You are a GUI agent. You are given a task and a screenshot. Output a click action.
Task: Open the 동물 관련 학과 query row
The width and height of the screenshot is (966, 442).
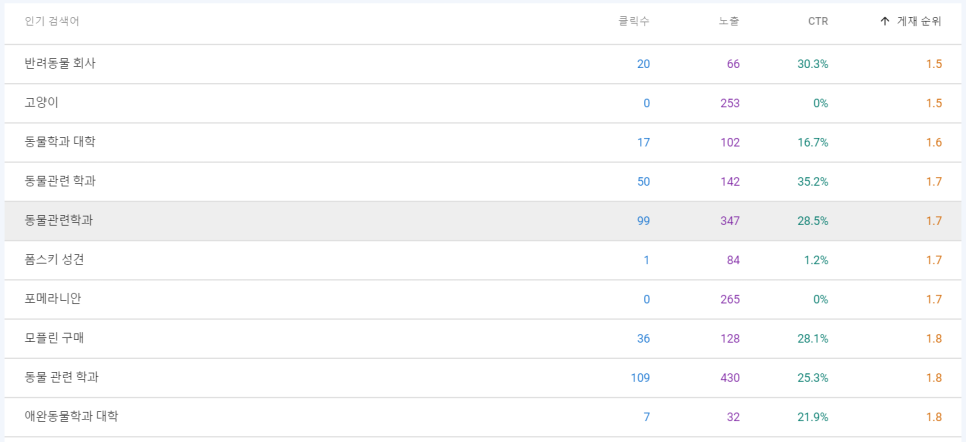pos(483,378)
